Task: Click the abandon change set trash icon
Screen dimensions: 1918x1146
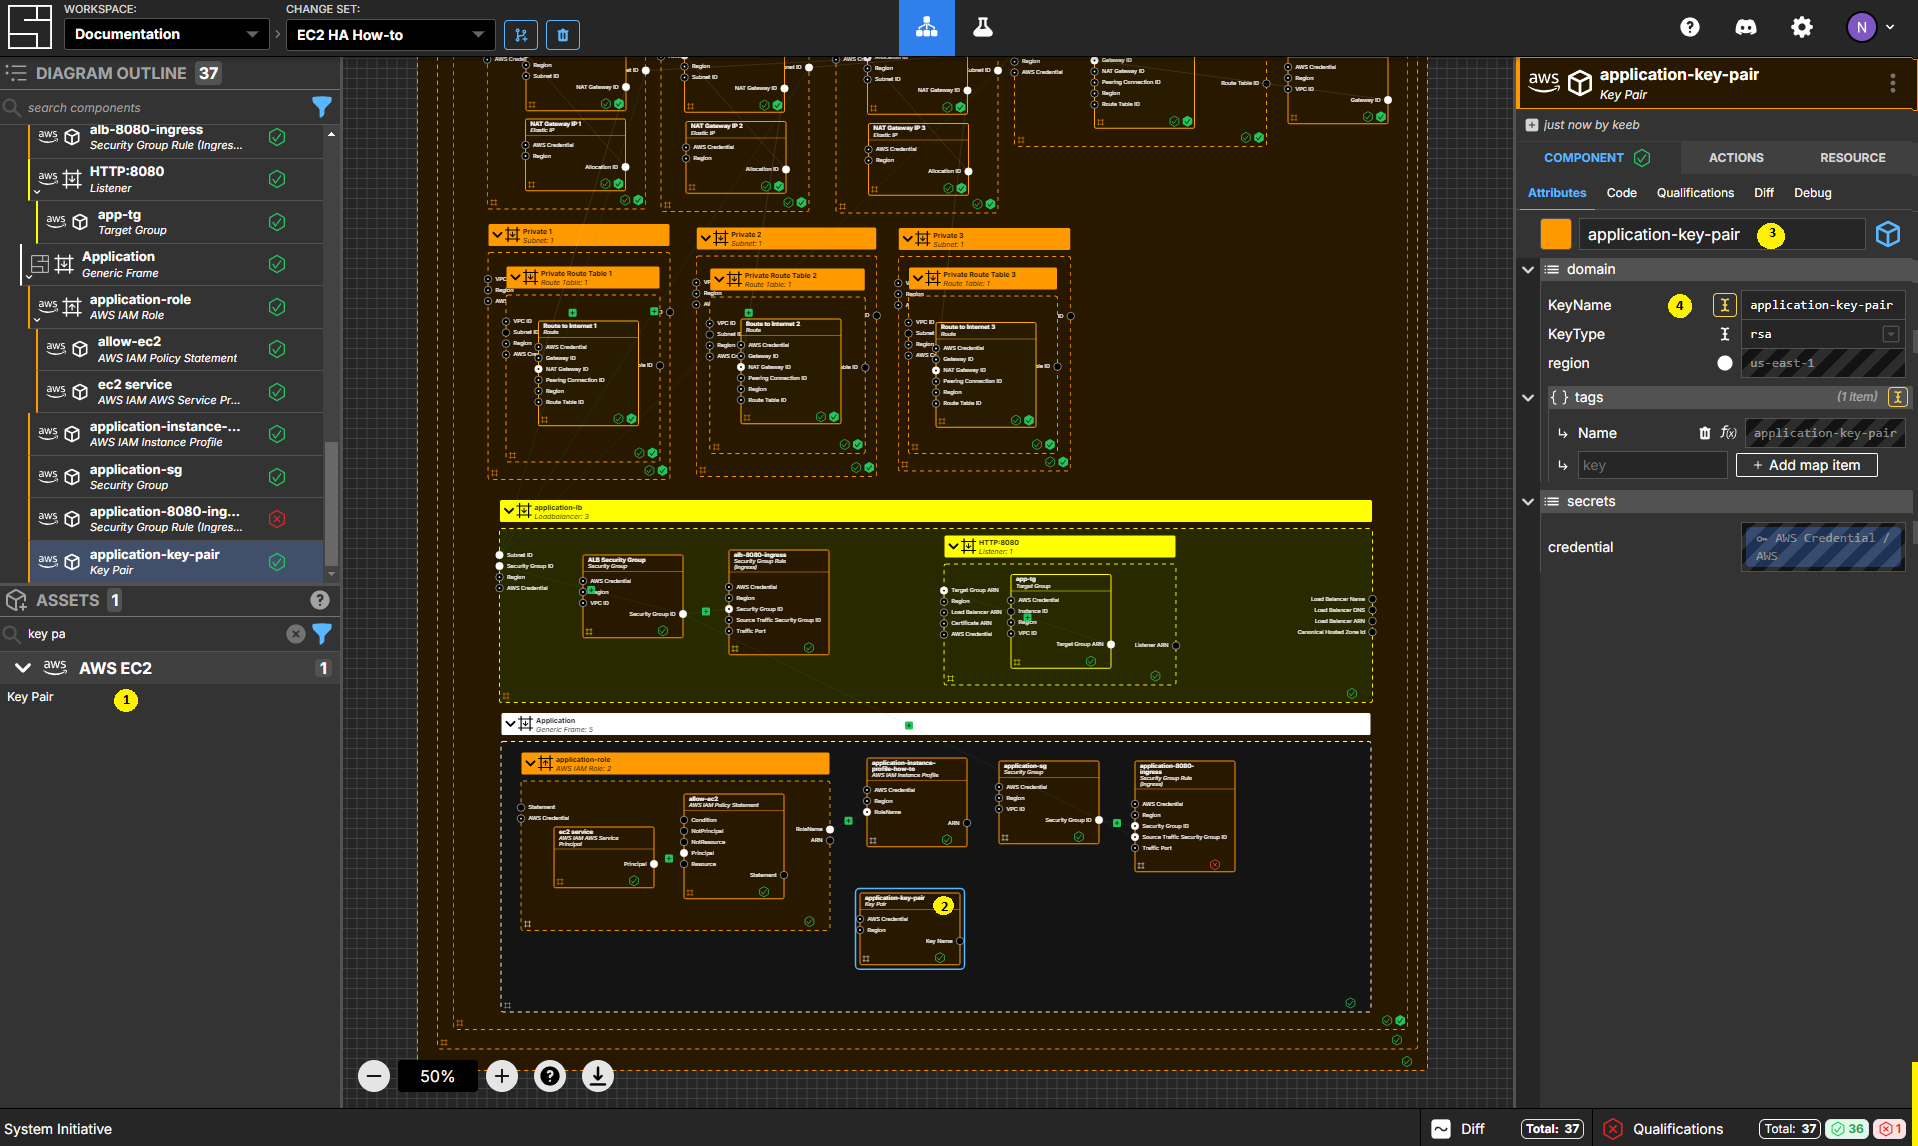Action: (563, 35)
